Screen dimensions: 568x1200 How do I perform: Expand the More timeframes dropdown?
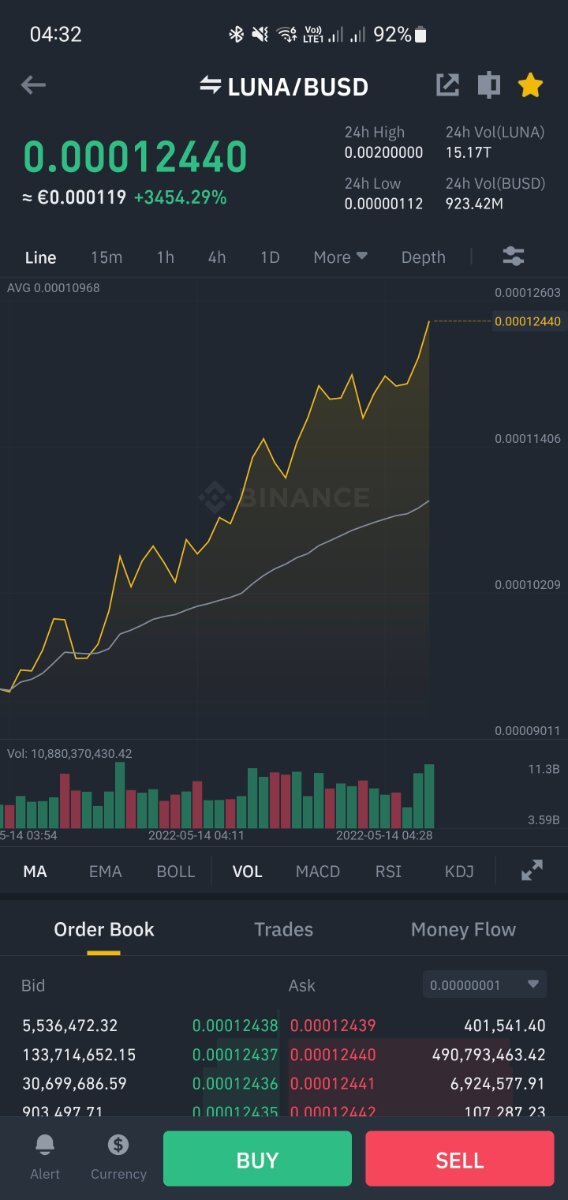coord(340,257)
